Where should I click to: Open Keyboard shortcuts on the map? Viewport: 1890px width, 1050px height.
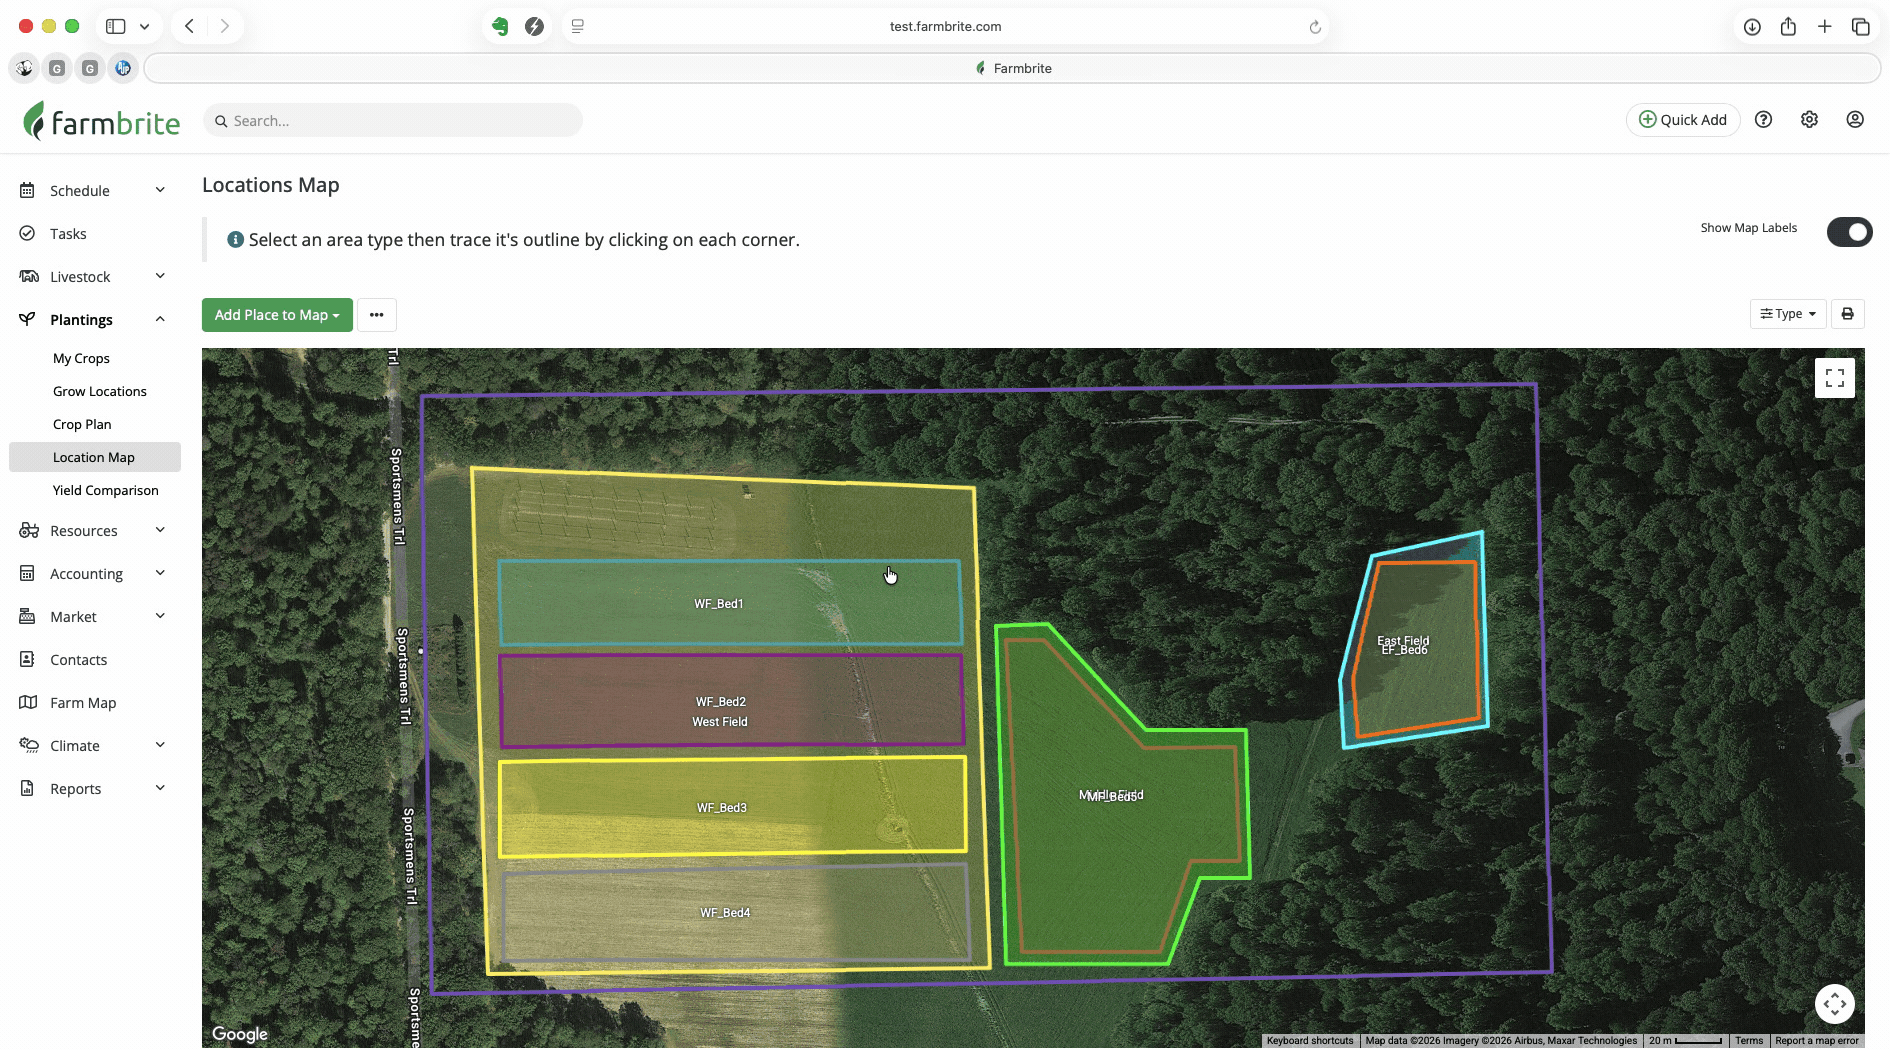tap(1310, 1041)
